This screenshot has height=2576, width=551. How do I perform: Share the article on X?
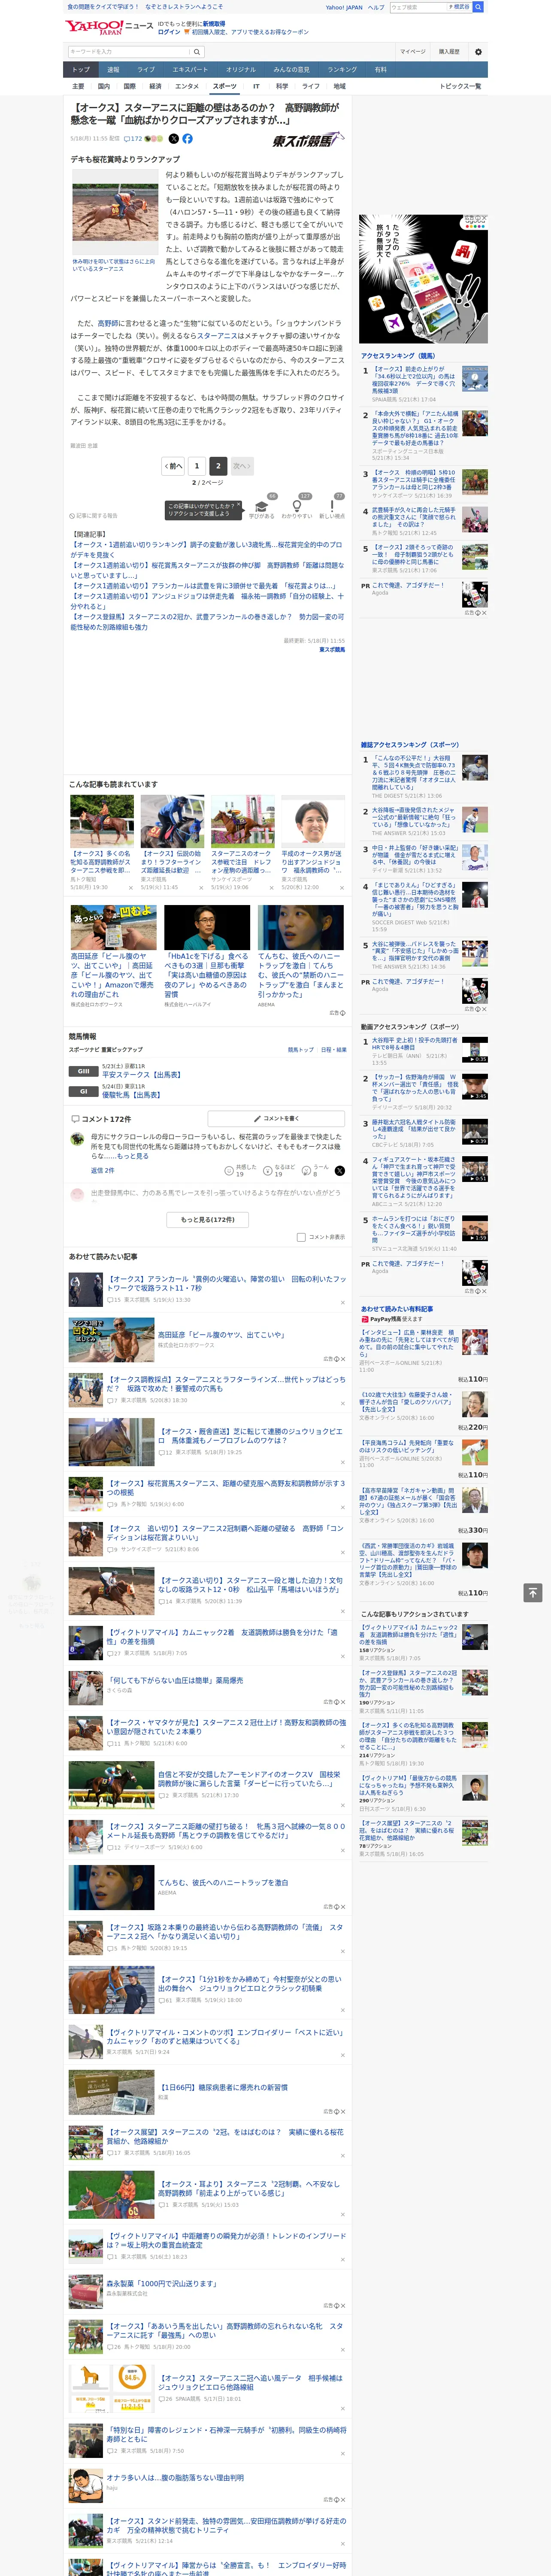coord(174,139)
